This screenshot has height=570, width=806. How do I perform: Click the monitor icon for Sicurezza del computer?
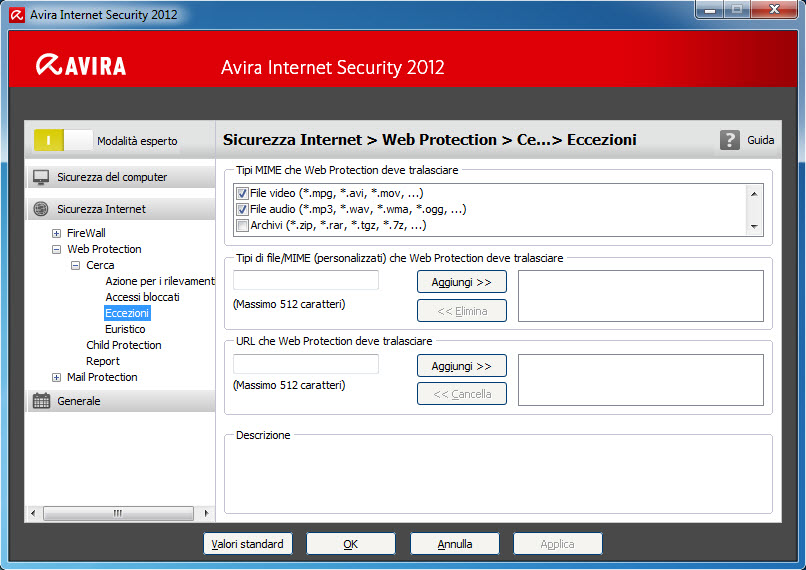click(x=41, y=177)
